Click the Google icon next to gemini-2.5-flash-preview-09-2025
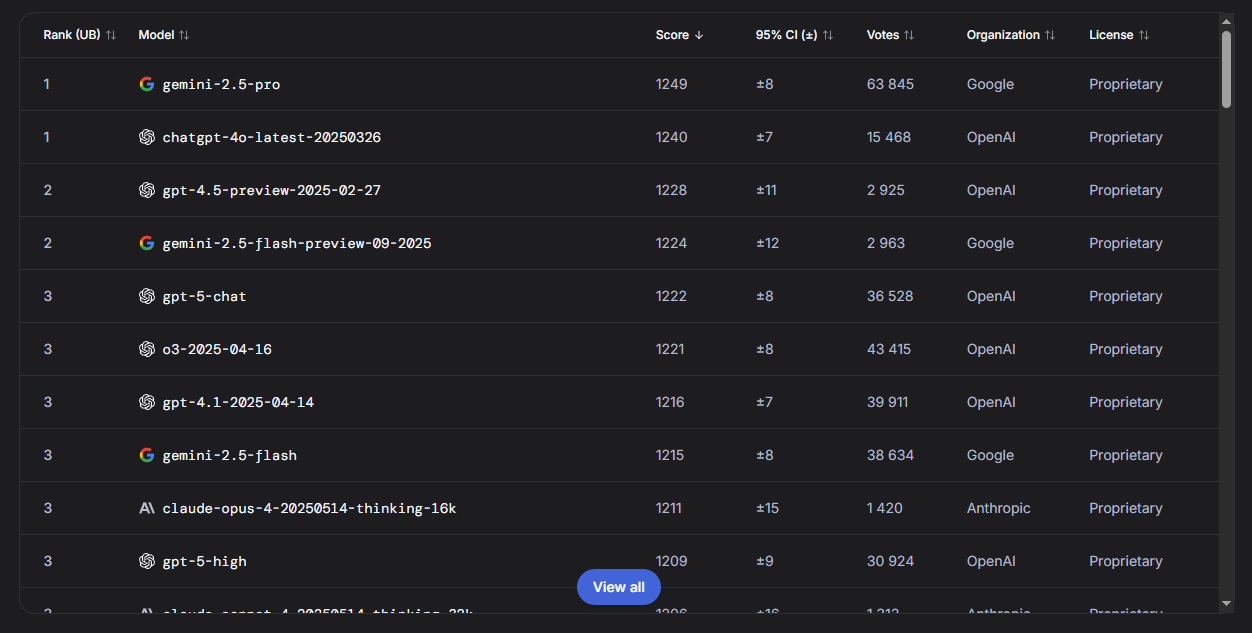The image size is (1252, 633). tap(147, 243)
